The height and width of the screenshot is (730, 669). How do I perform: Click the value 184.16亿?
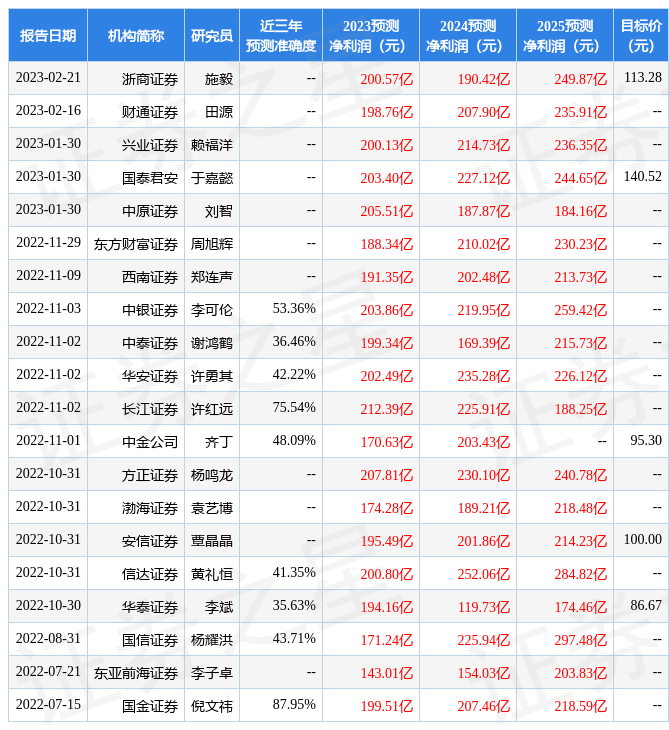tap(581, 211)
